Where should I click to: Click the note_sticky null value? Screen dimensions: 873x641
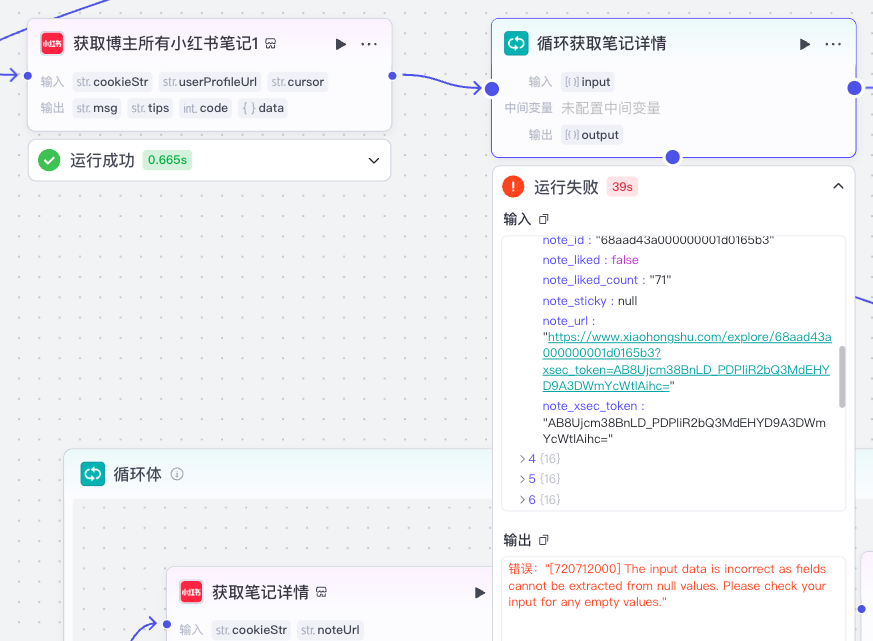(627, 301)
